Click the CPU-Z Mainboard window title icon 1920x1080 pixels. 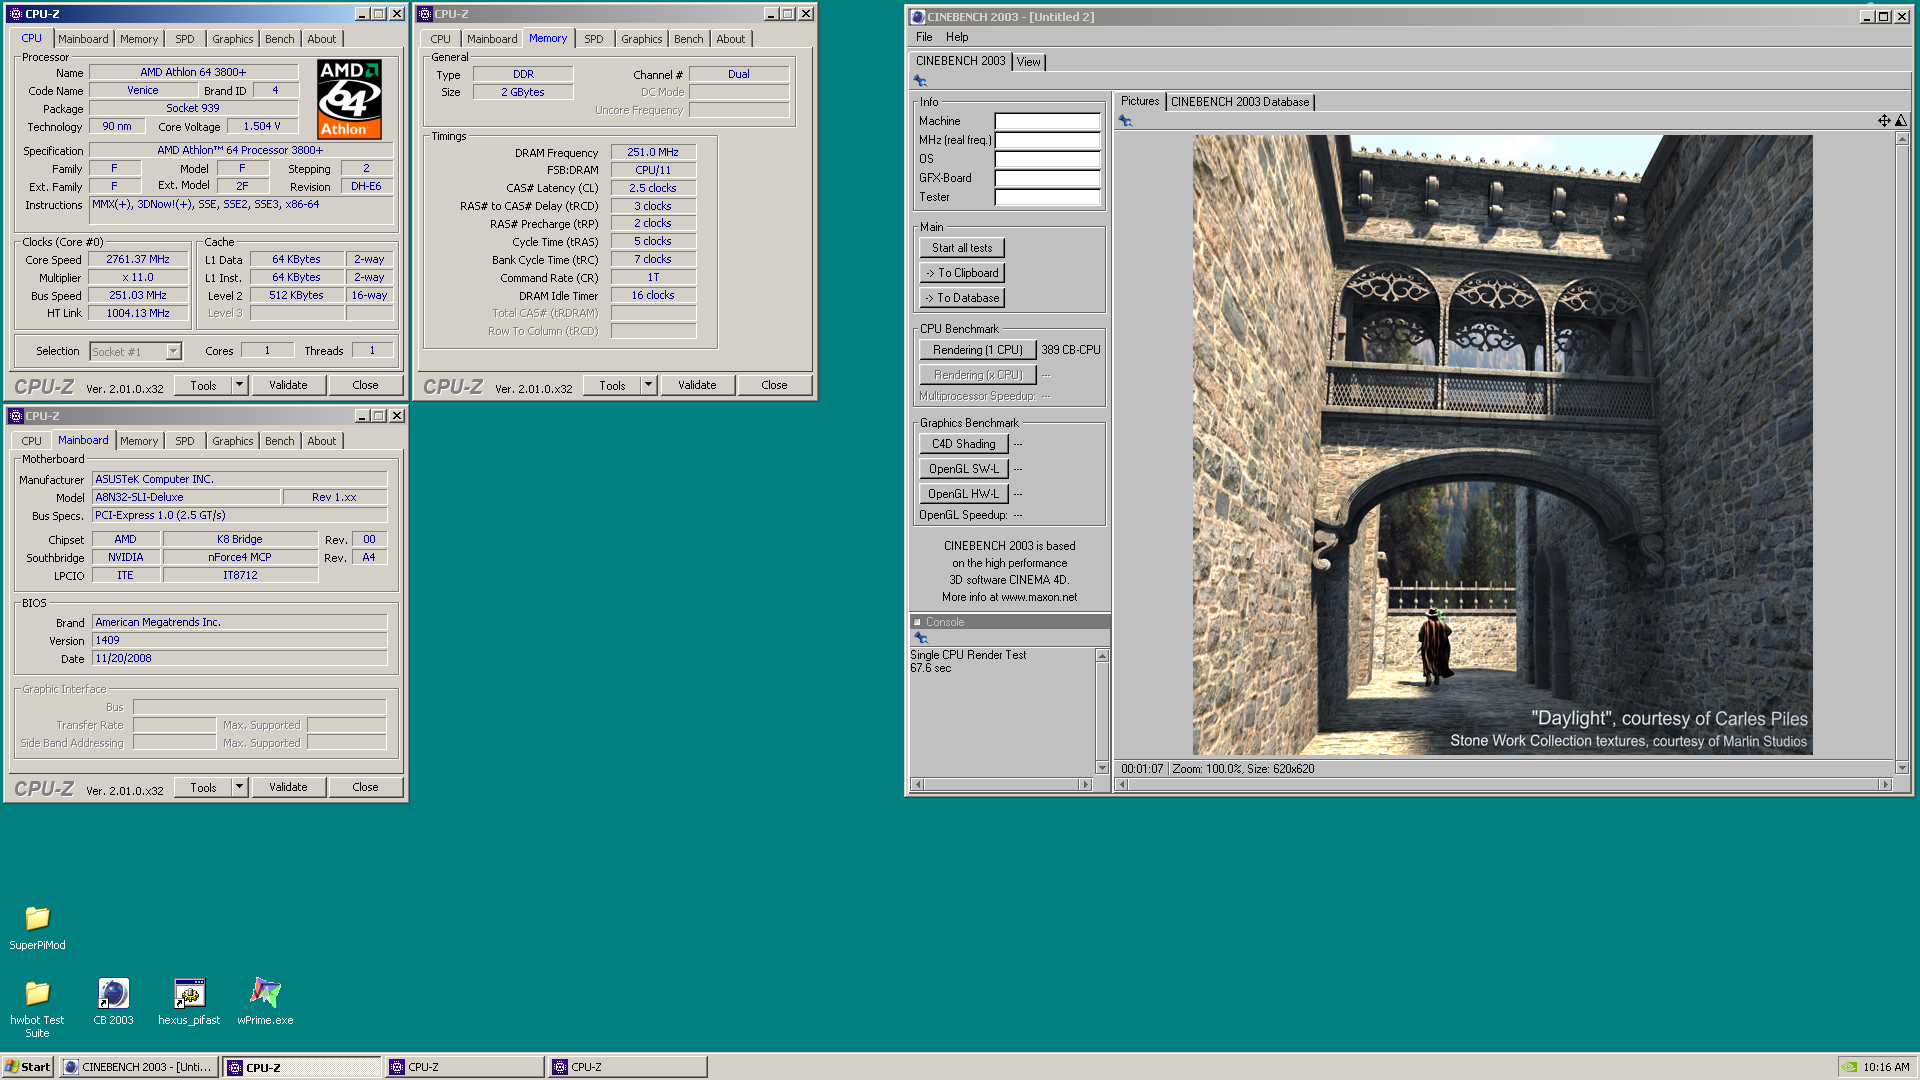click(x=16, y=416)
